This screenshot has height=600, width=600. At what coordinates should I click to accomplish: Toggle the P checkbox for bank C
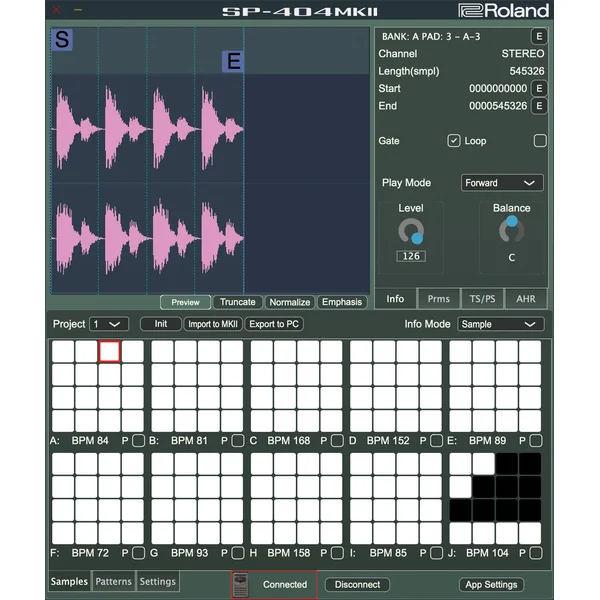pos(337,440)
